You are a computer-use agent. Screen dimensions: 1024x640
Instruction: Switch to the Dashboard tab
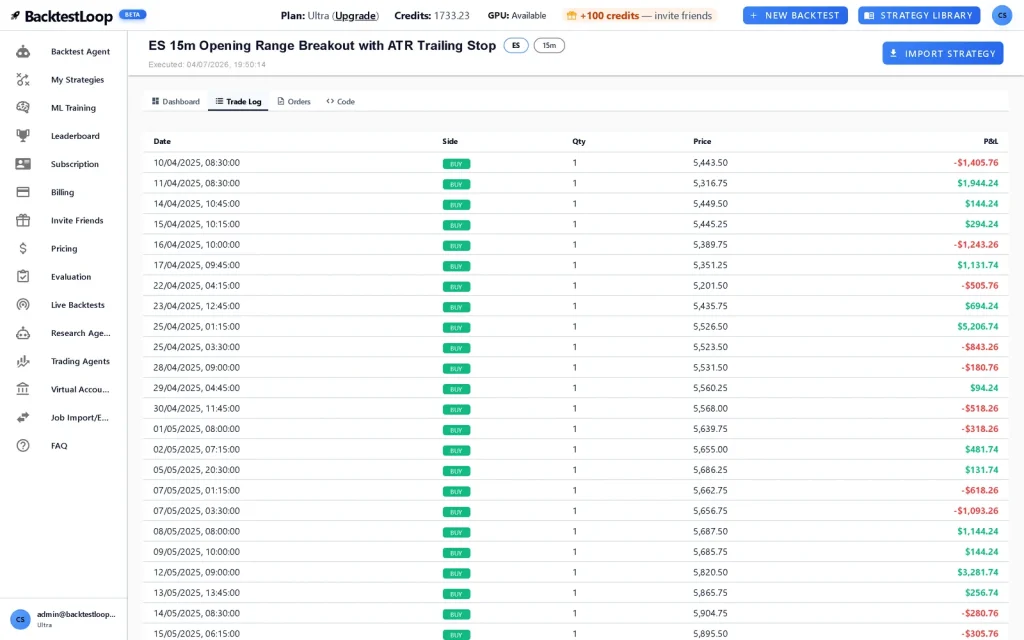[176, 101]
